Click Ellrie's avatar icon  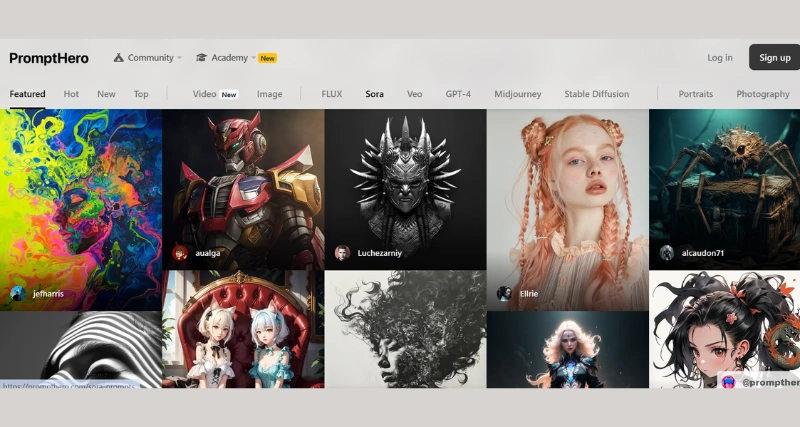504,294
